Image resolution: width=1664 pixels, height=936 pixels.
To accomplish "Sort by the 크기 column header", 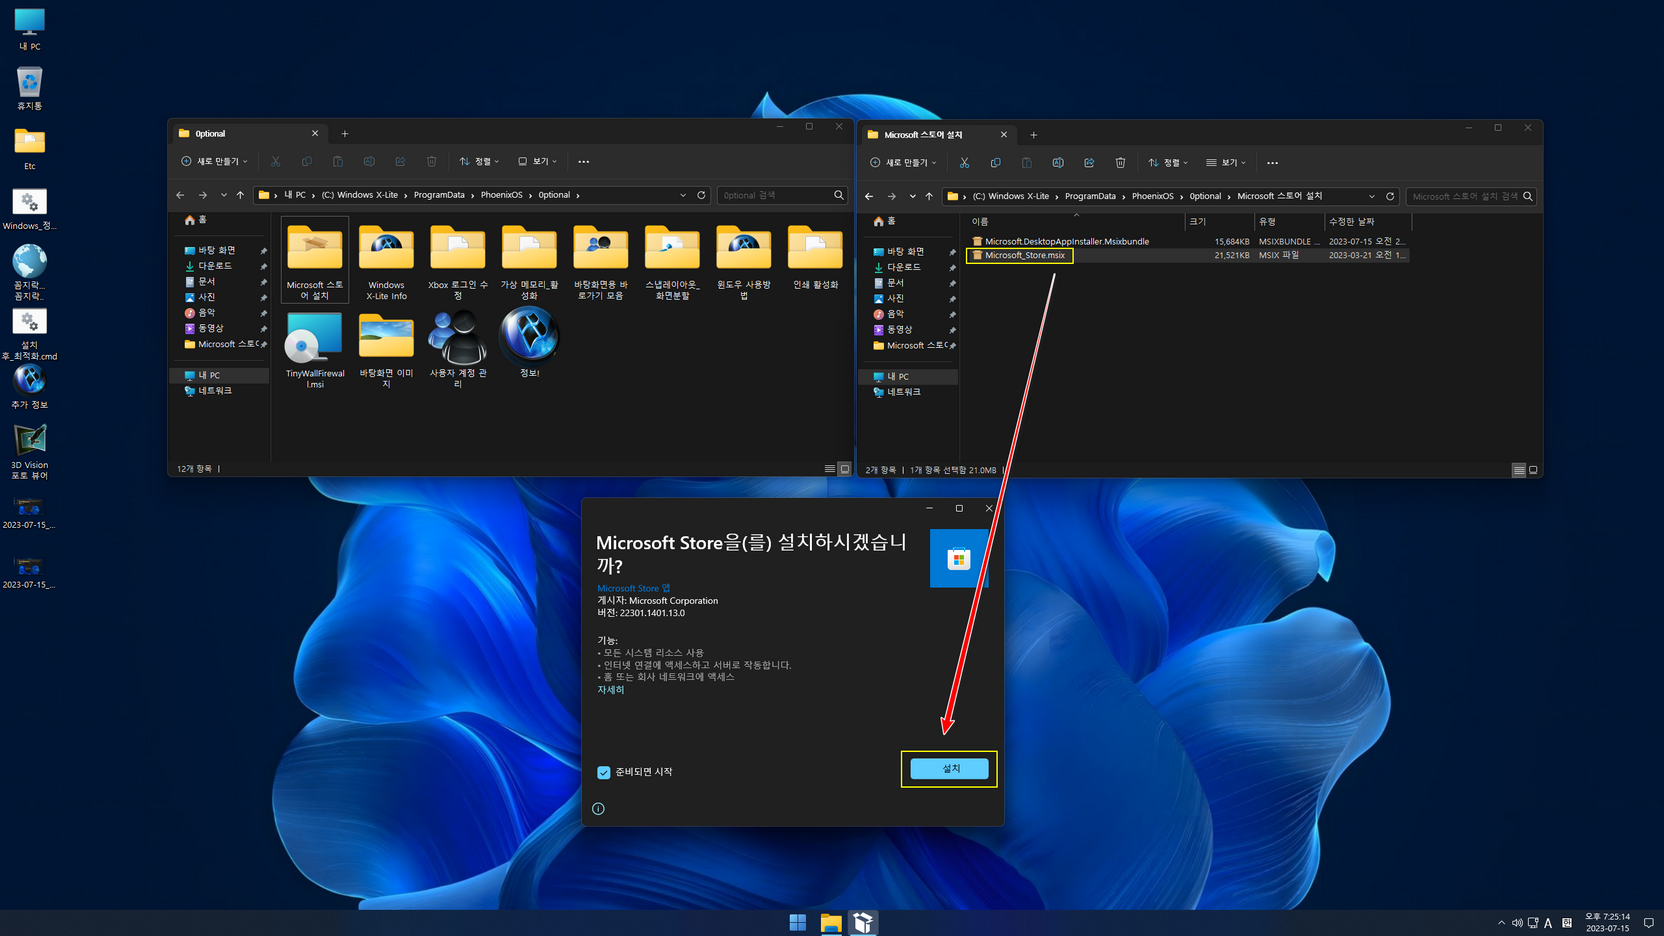I will [1219, 221].
